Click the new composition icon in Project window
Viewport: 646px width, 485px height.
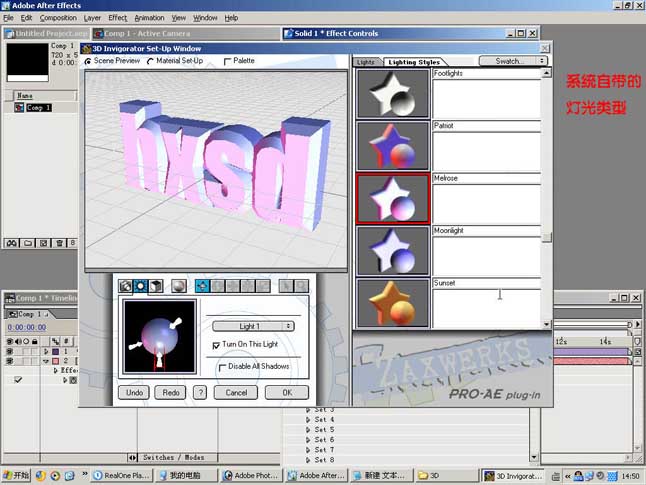[43, 243]
